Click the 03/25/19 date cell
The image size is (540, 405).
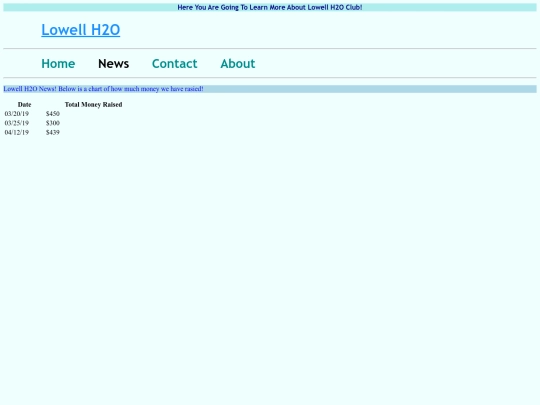point(17,123)
